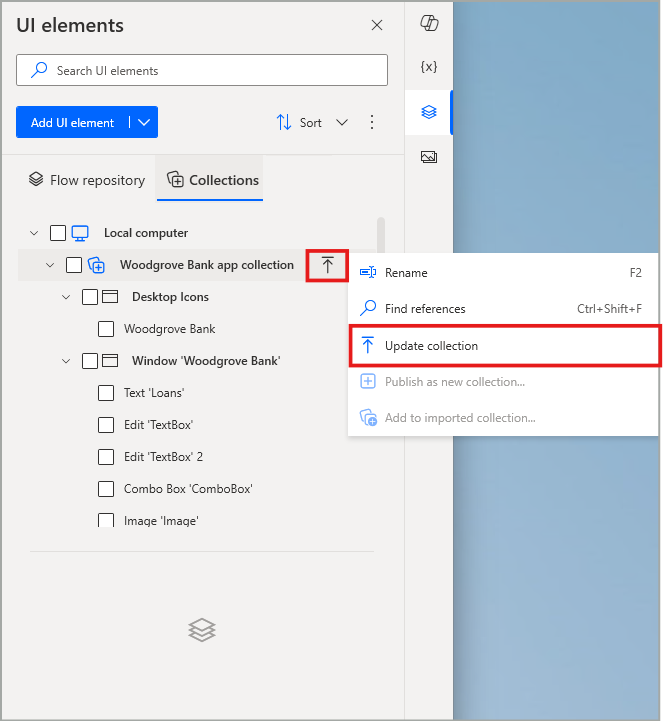Choose Rename from the context menu

point(503,273)
